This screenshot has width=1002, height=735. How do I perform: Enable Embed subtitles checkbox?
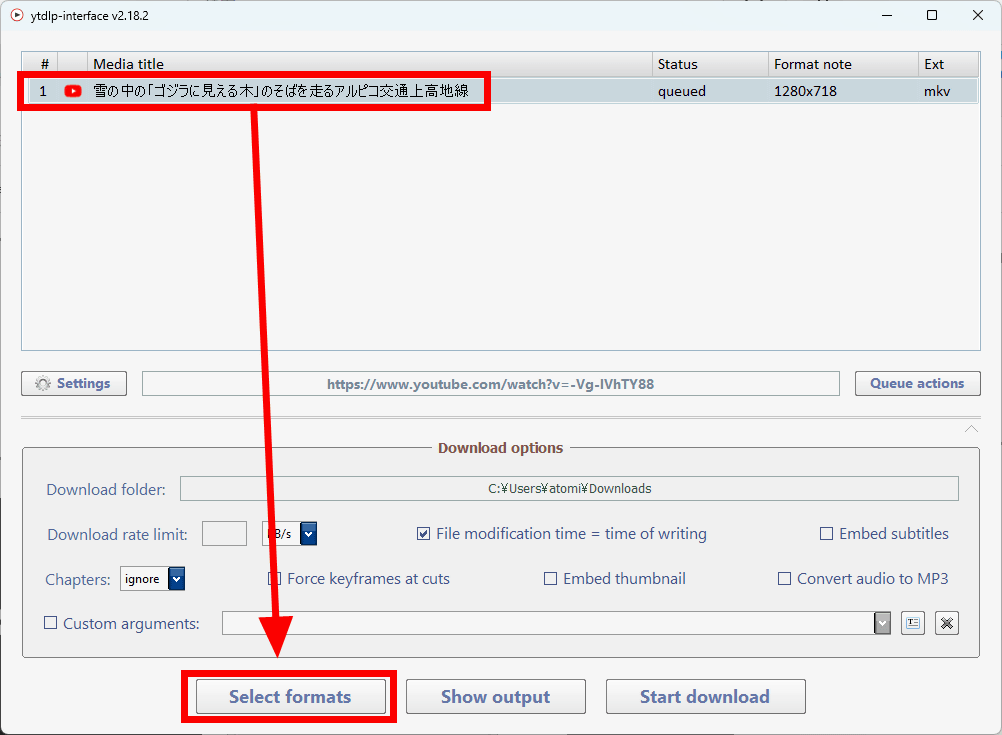826,534
